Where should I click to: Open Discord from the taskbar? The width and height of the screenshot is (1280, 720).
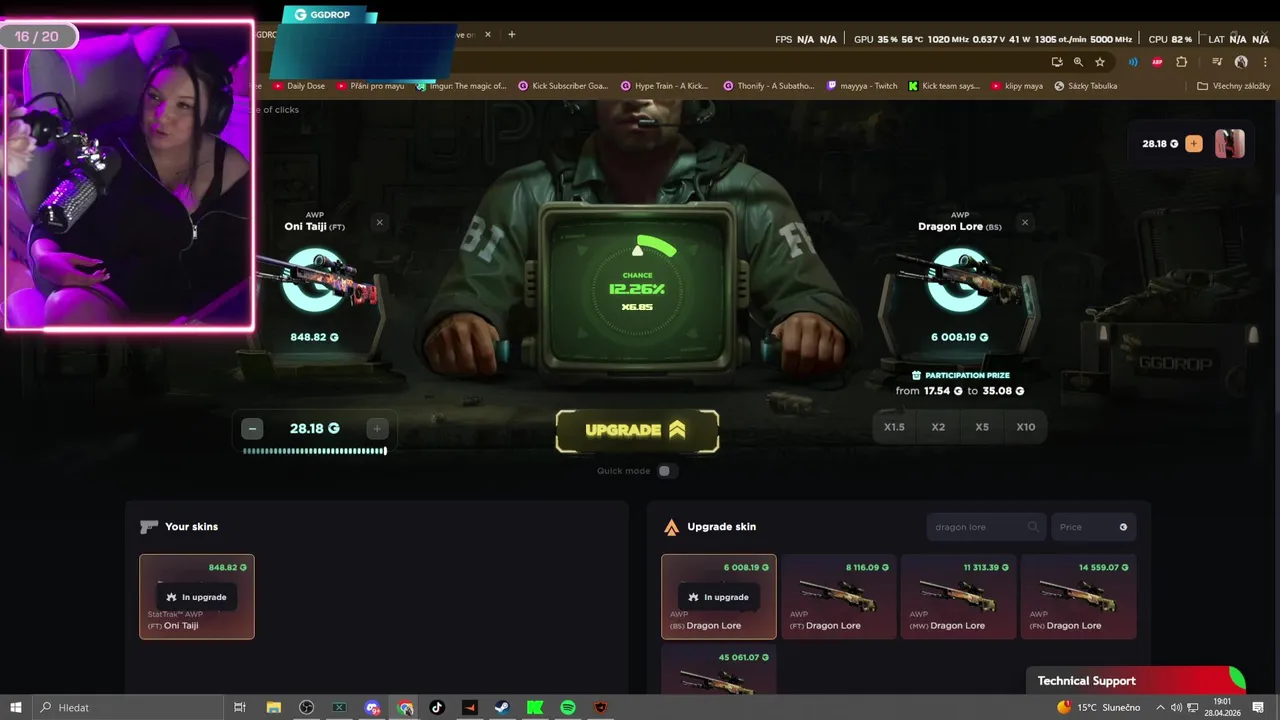[x=372, y=707]
